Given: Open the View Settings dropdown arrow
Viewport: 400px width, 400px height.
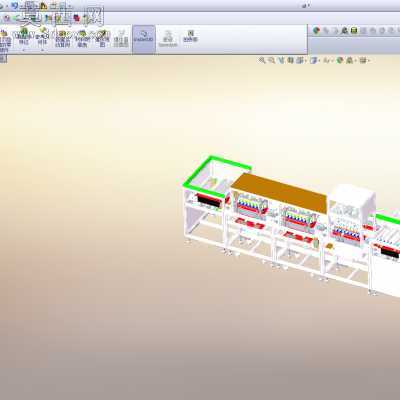Looking at the screenshot, I should 369,60.
